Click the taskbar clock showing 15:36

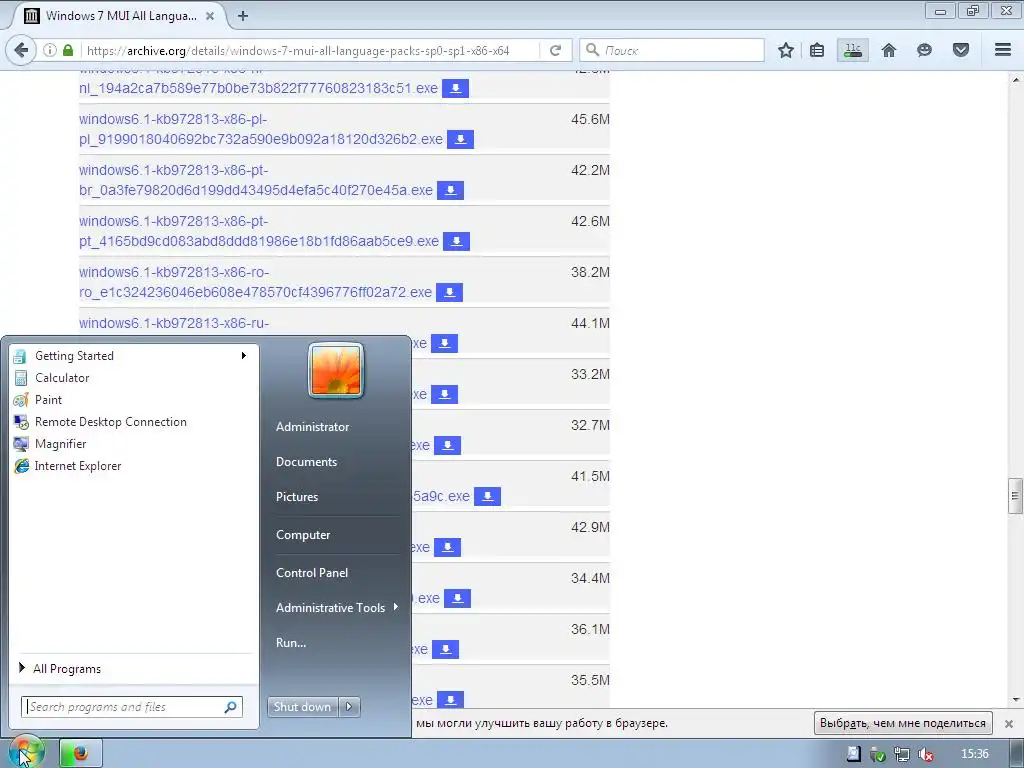tap(974, 754)
